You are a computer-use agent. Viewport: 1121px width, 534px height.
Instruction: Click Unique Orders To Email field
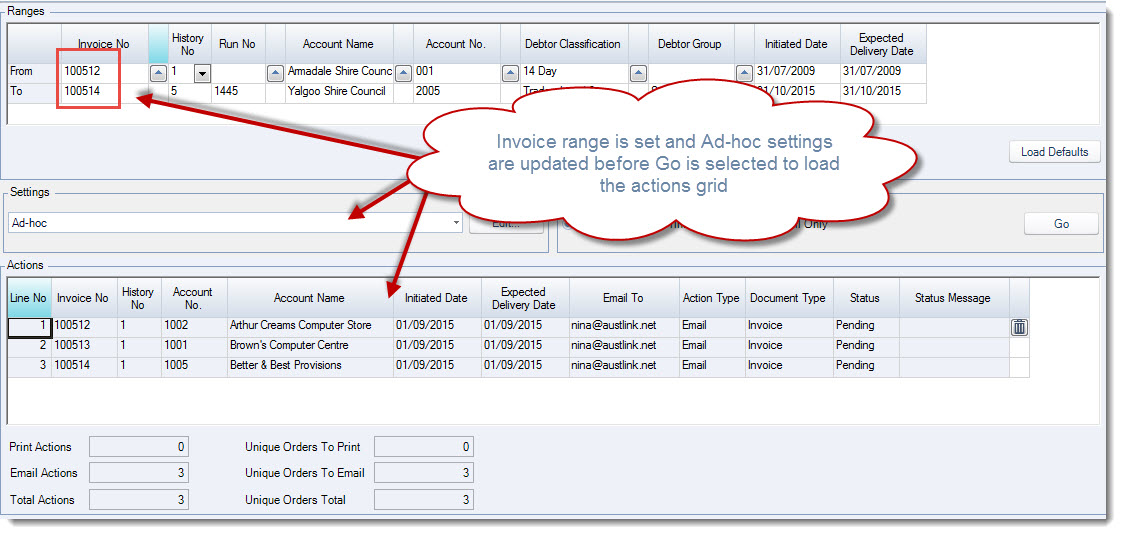pos(423,473)
